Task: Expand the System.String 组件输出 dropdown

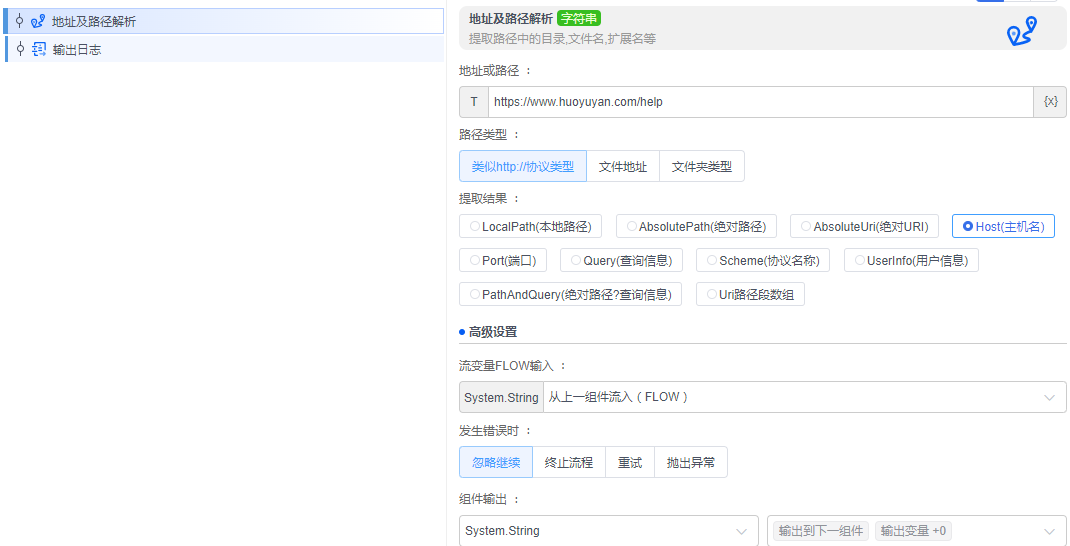Action: click(608, 531)
